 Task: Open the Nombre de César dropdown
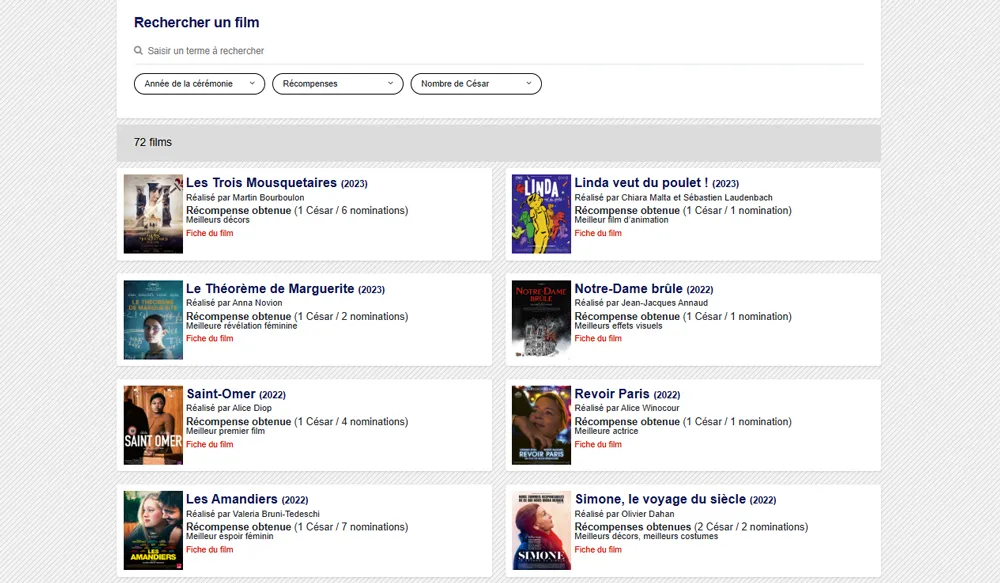pos(475,84)
